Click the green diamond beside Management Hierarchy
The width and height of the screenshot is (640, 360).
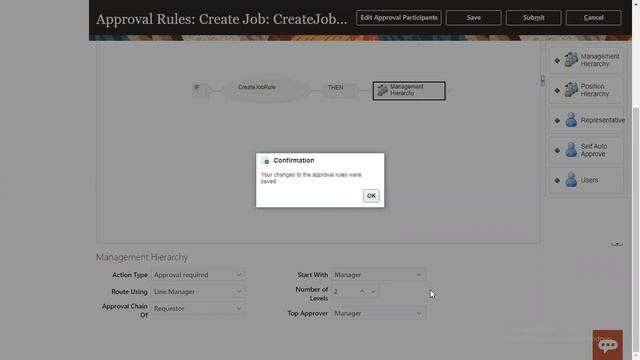tap(557, 60)
